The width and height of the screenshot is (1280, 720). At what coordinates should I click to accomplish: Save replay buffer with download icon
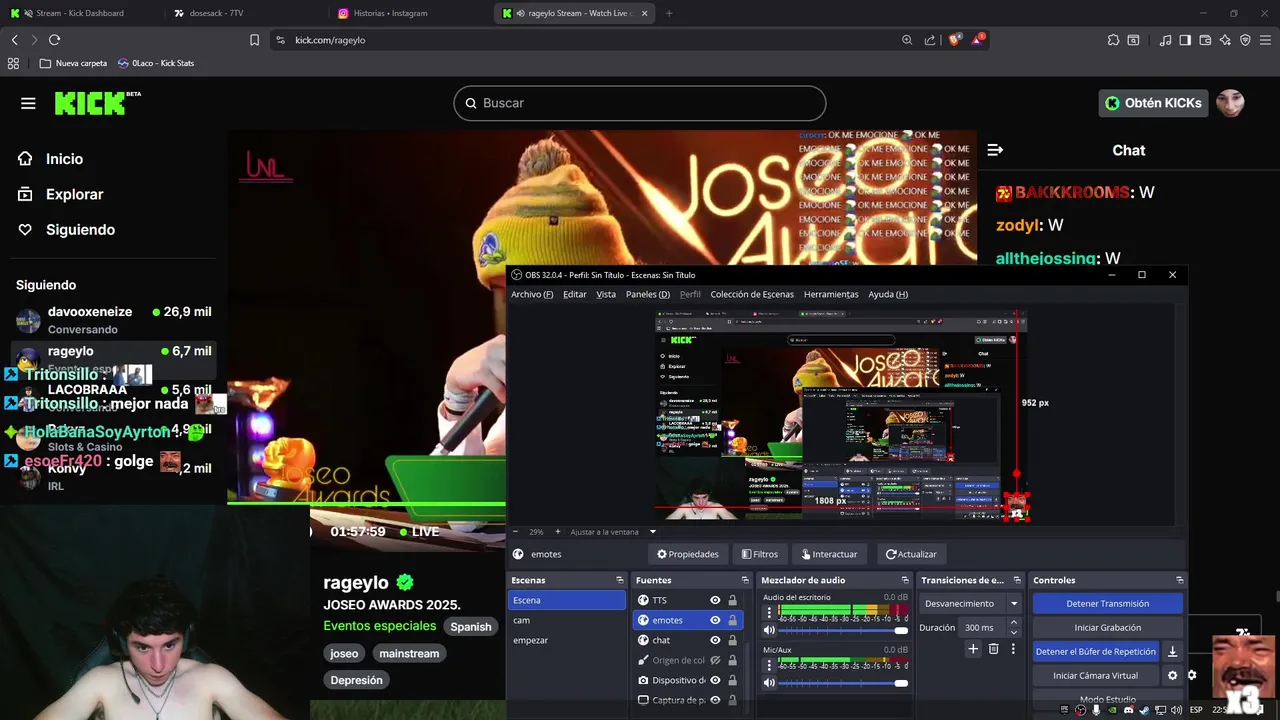tap(1172, 651)
